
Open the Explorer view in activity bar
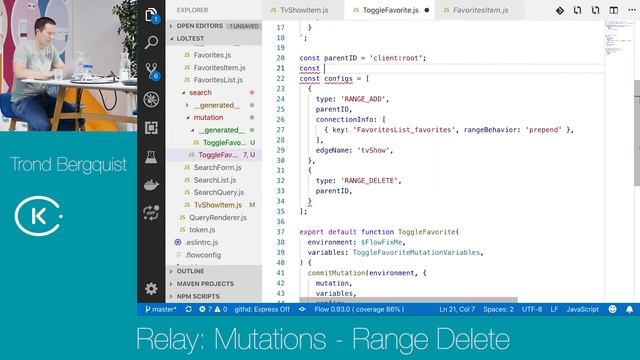pos(151,15)
